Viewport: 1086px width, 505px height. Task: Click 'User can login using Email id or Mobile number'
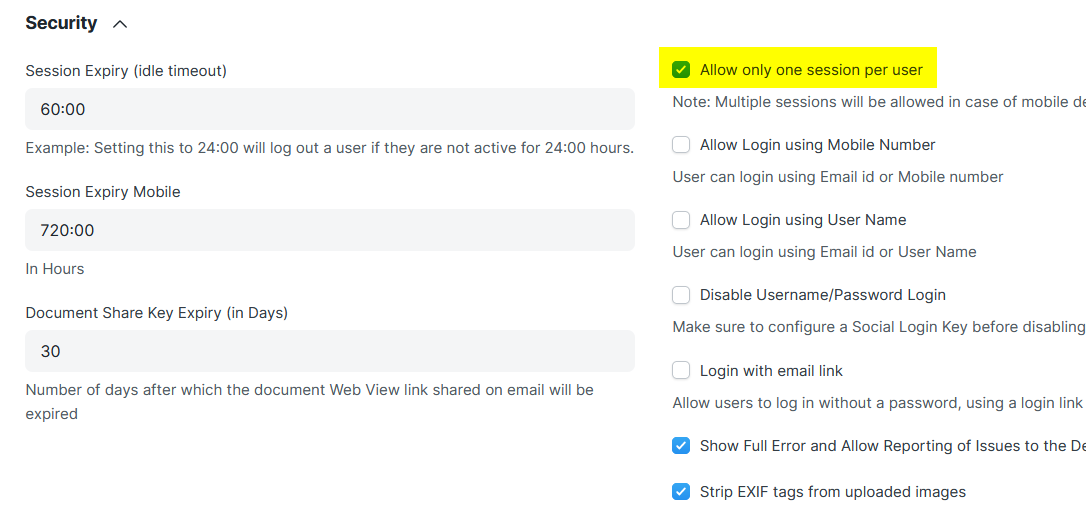(x=838, y=177)
